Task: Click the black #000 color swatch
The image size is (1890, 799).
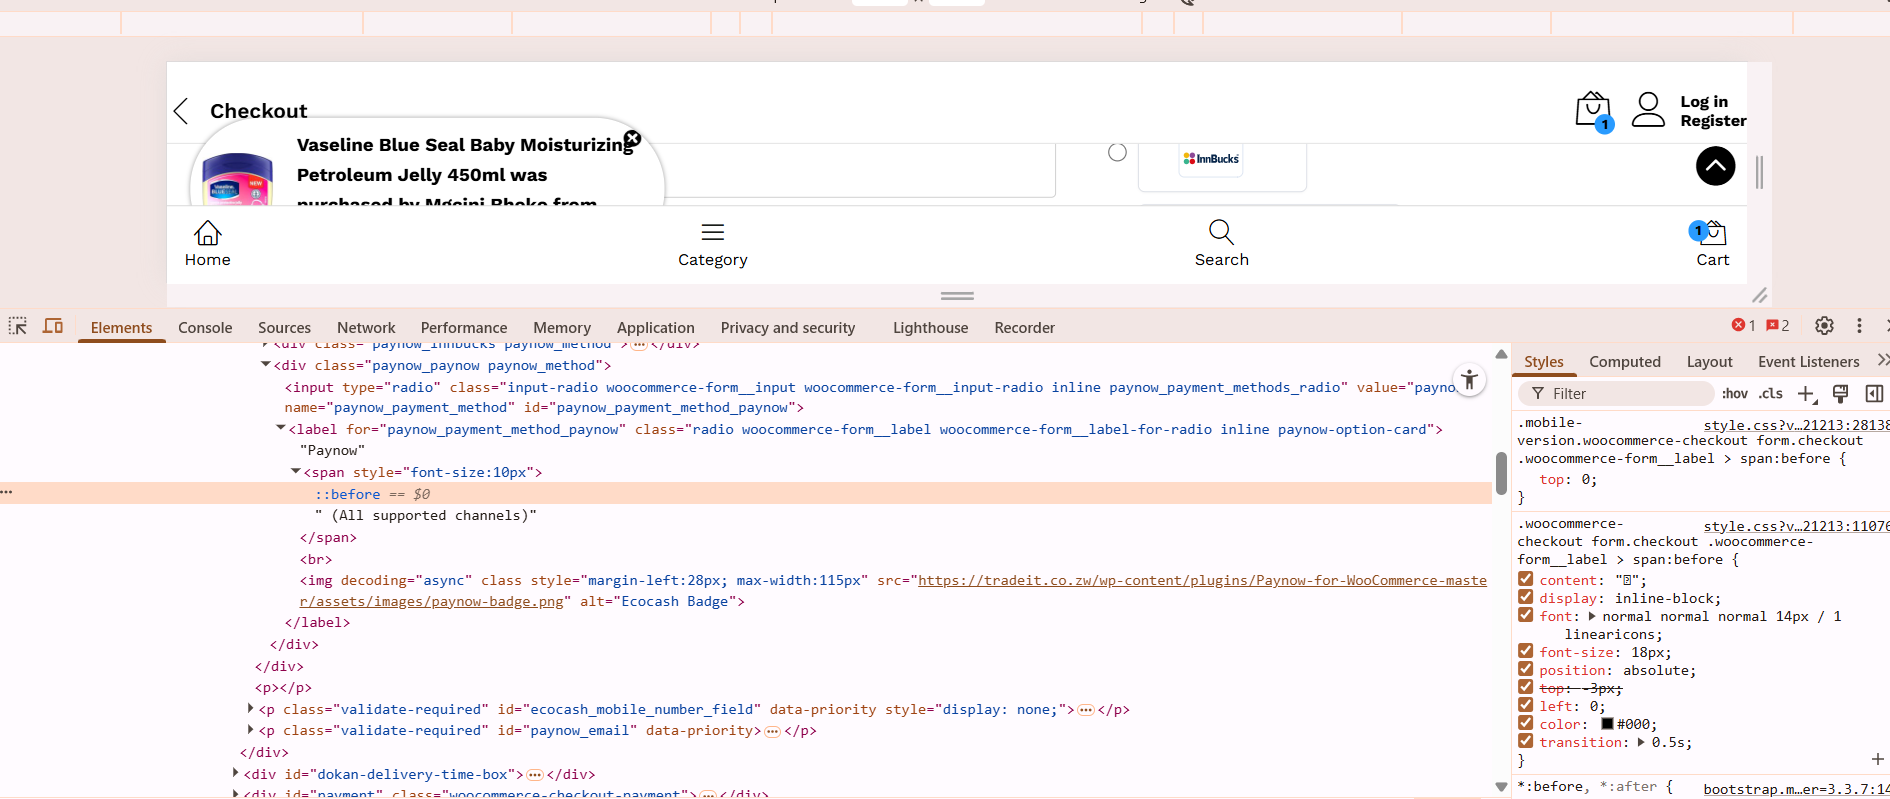Action: pyautogui.click(x=1607, y=724)
